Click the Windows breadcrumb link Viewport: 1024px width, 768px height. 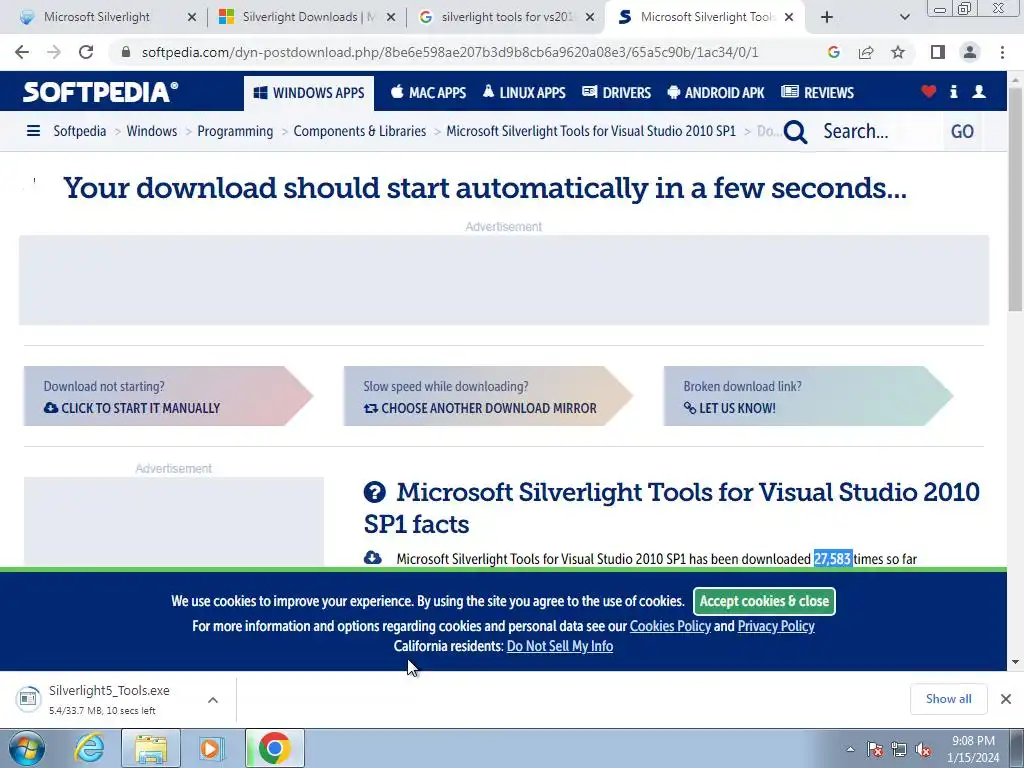[152, 131]
